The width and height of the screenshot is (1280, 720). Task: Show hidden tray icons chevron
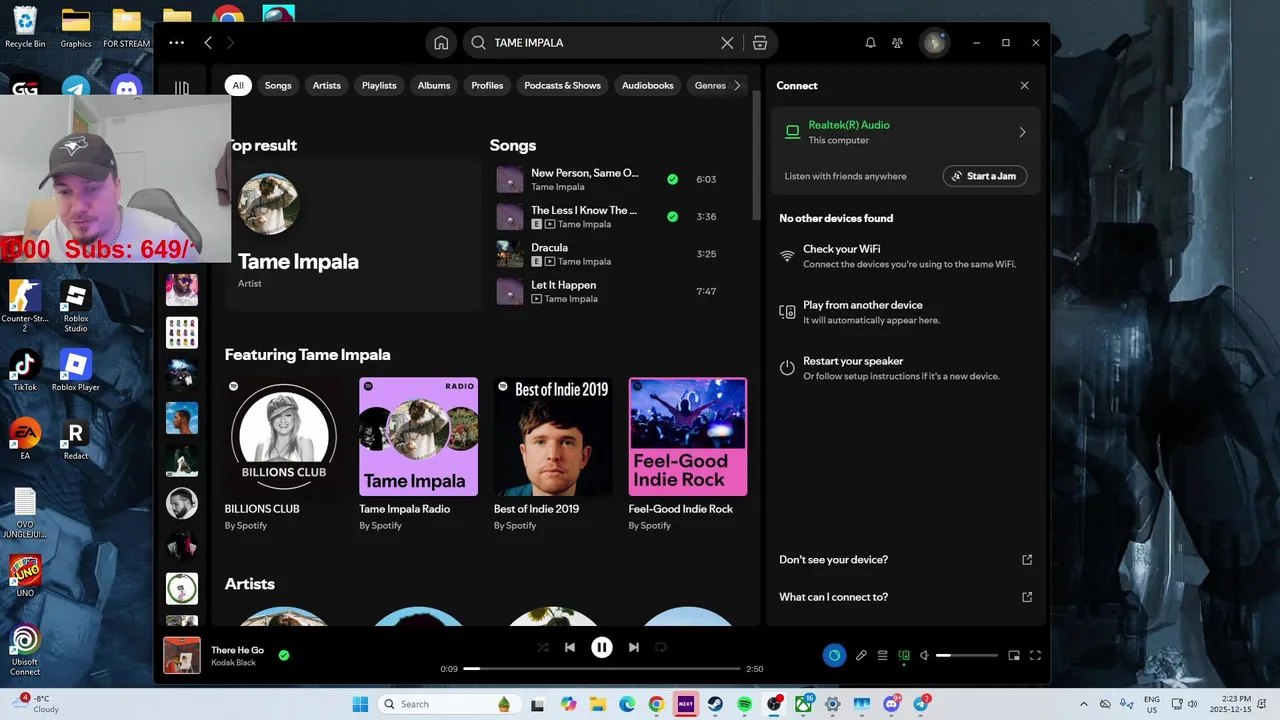click(x=1084, y=704)
